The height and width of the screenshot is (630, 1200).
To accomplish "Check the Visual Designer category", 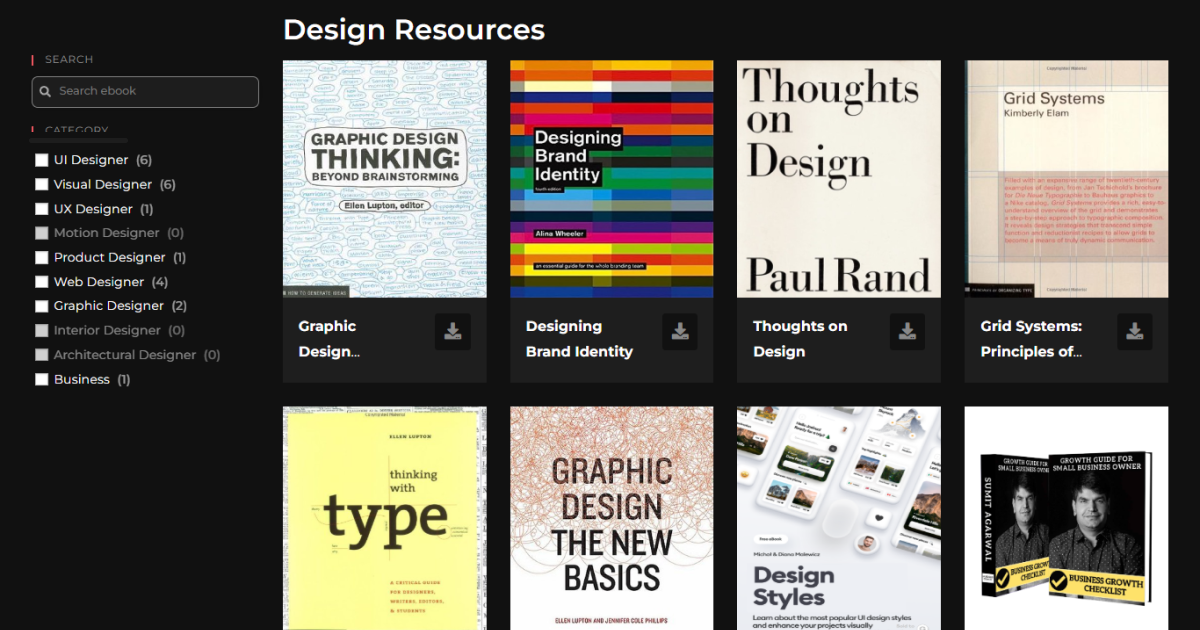I will click(41, 184).
